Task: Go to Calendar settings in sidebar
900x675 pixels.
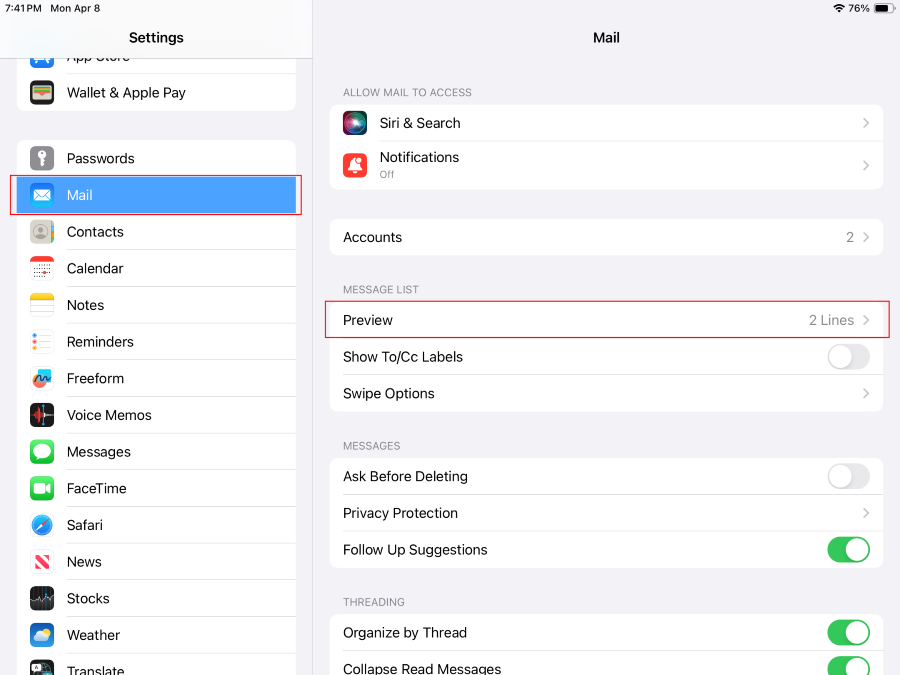Action: pos(95,268)
